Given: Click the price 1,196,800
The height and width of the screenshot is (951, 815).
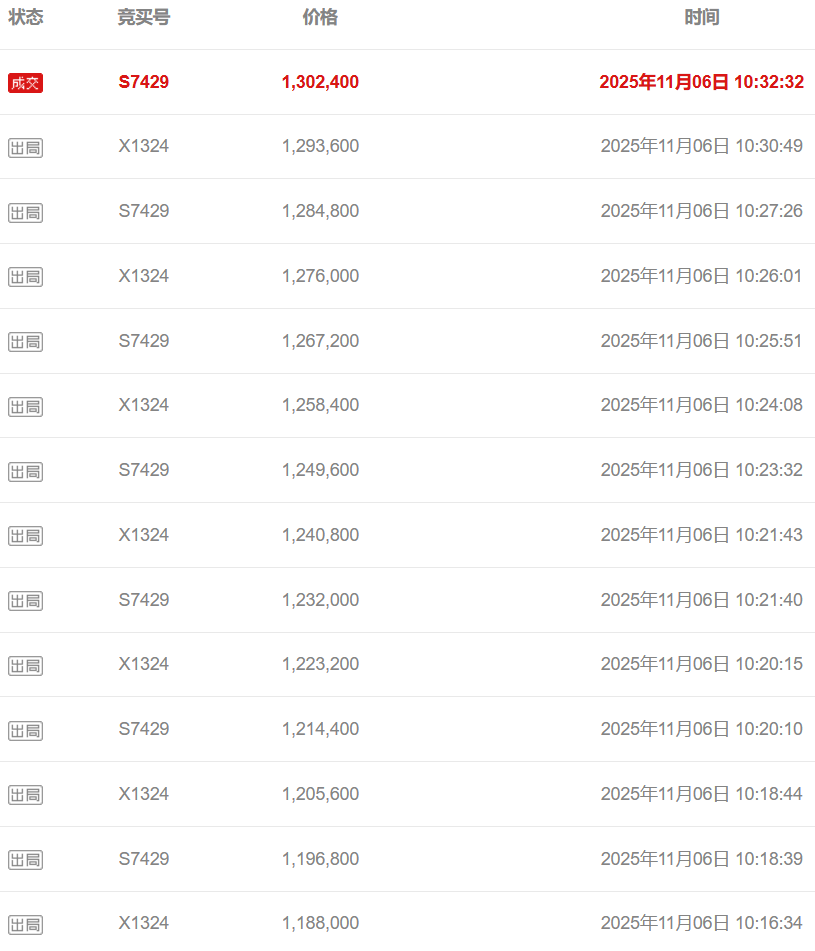Looking at the screenshot, I should (x=320, y=859).
